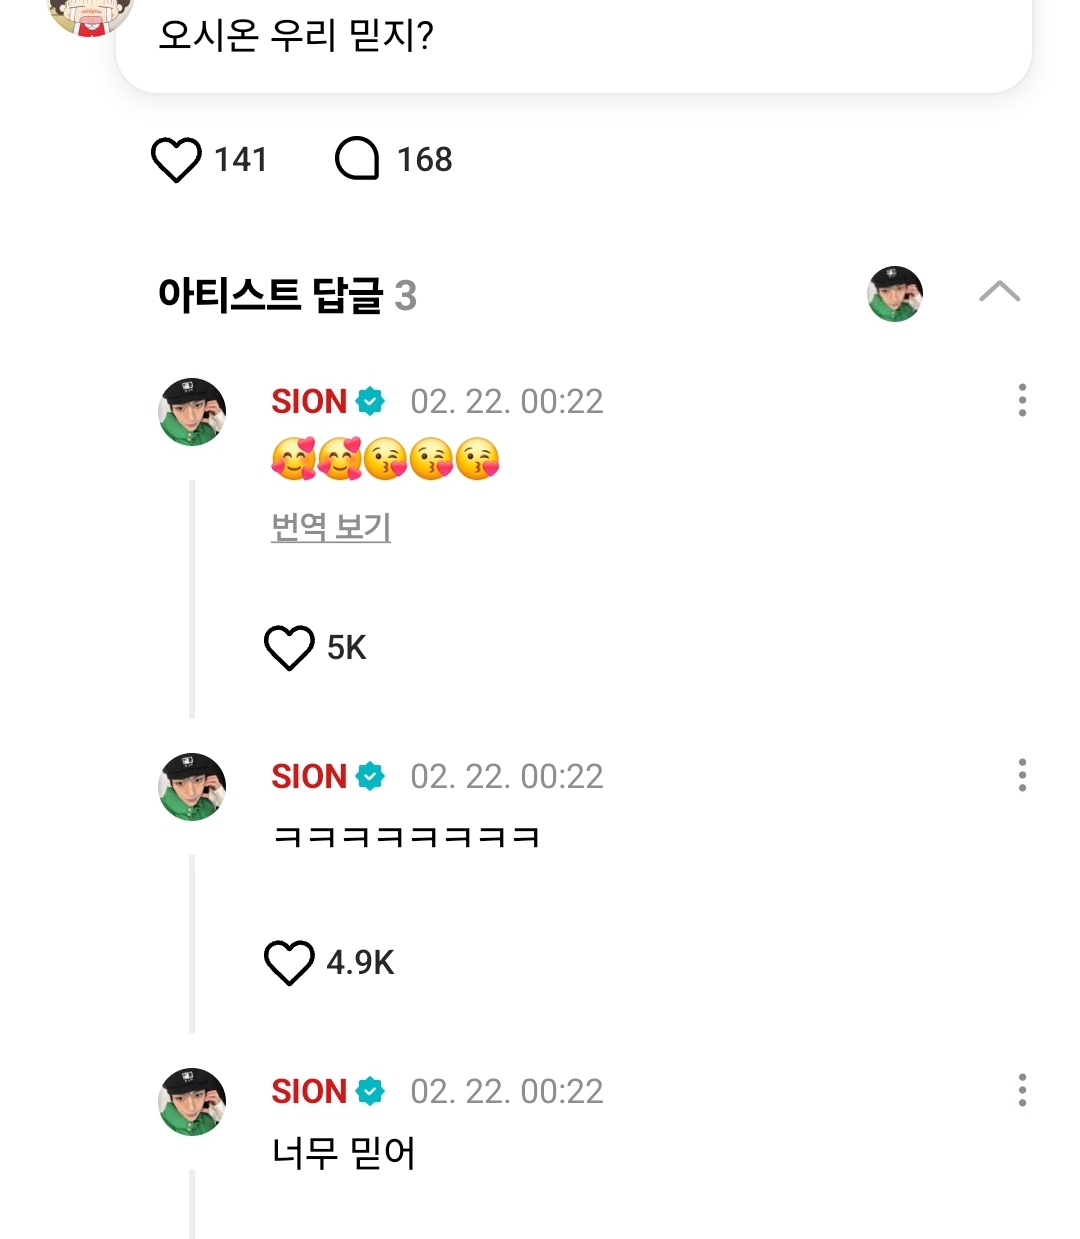Tap the artist avatar beside the collapse chevron
Screen dimensions: 1080x1239
[894, 294]
